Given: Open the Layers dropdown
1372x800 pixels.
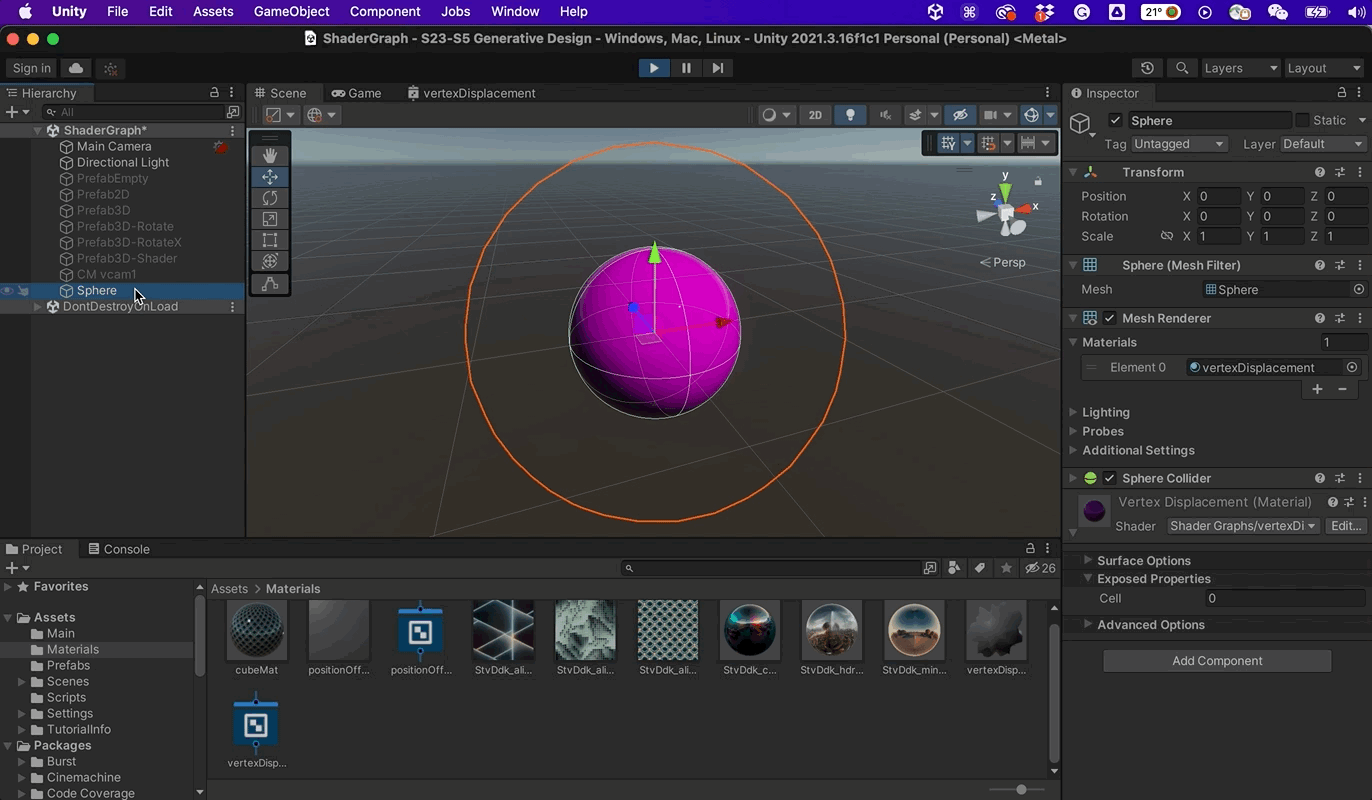Looking at the screenshot, I should (1240, 68).
